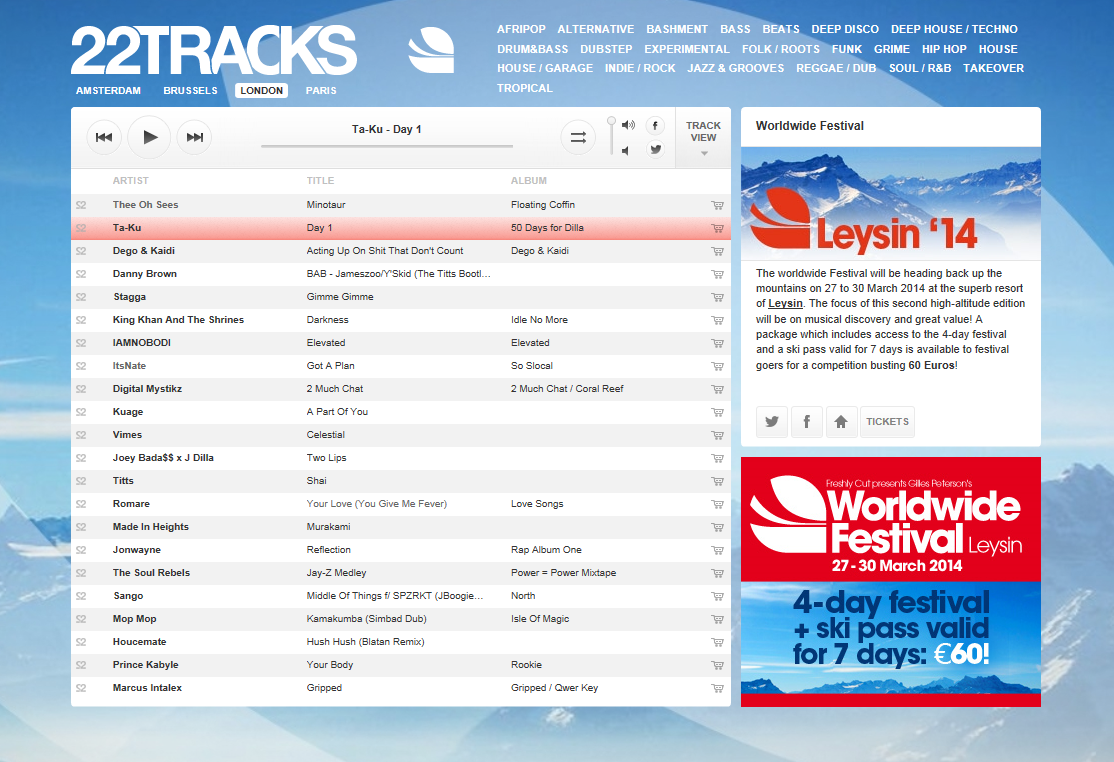1114x762 pixels.
Task: Click cart icon for Danny Brown row
Action: pos(718,274)
